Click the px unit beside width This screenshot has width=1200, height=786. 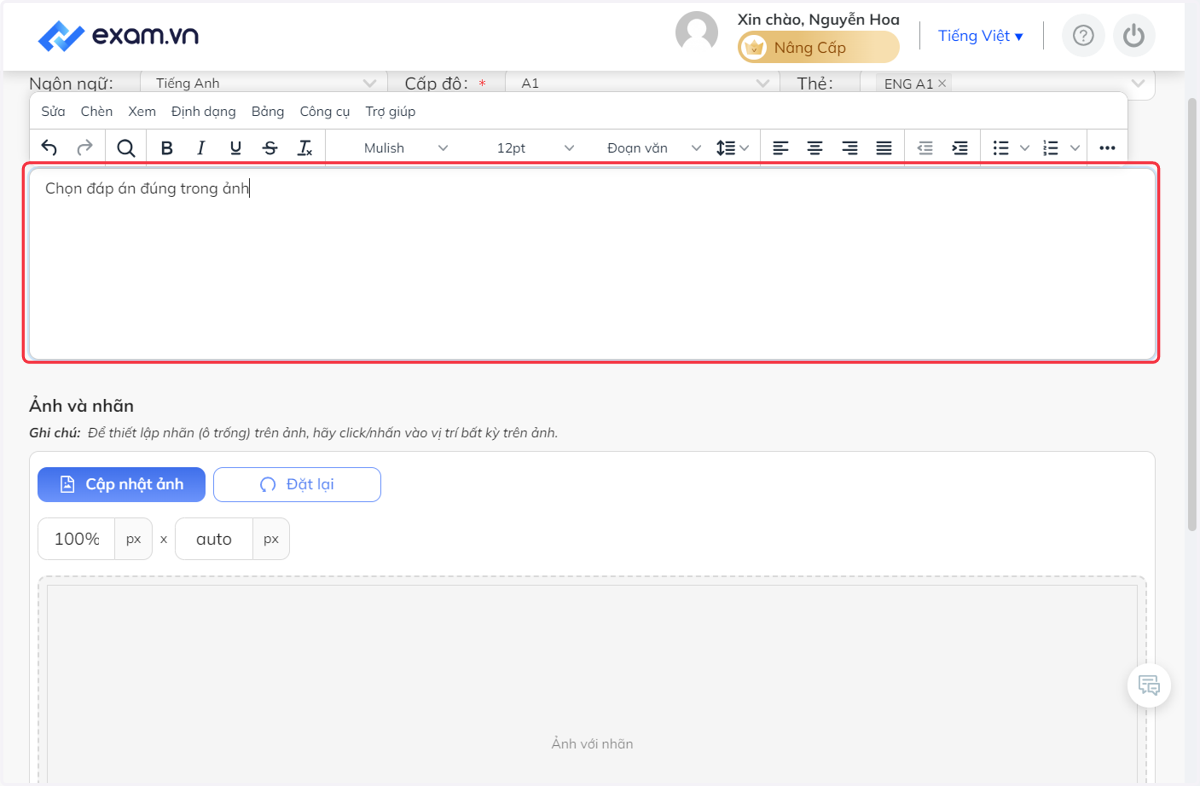pos(133,539)
